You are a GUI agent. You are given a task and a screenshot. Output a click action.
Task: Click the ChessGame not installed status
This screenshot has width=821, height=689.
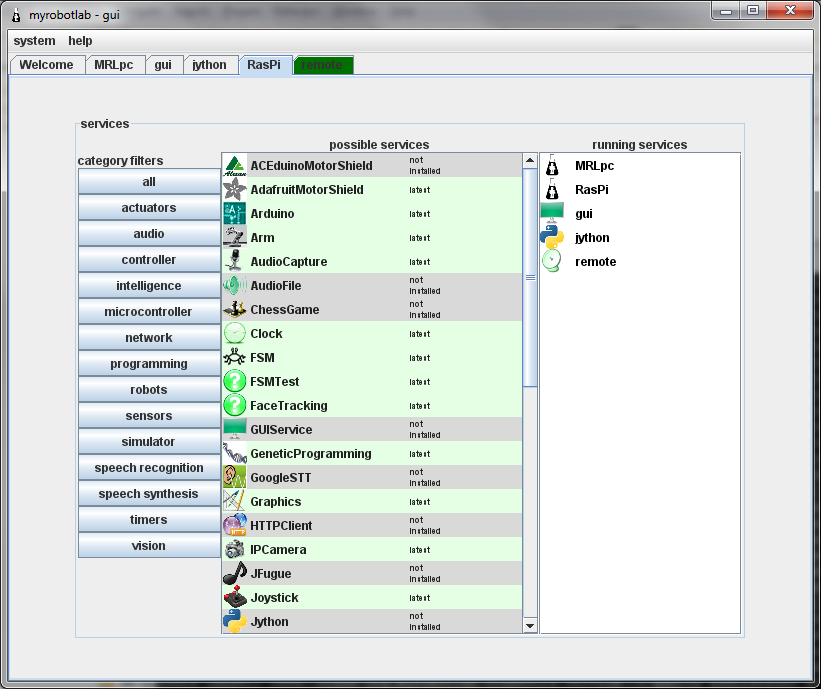(425, 309)
